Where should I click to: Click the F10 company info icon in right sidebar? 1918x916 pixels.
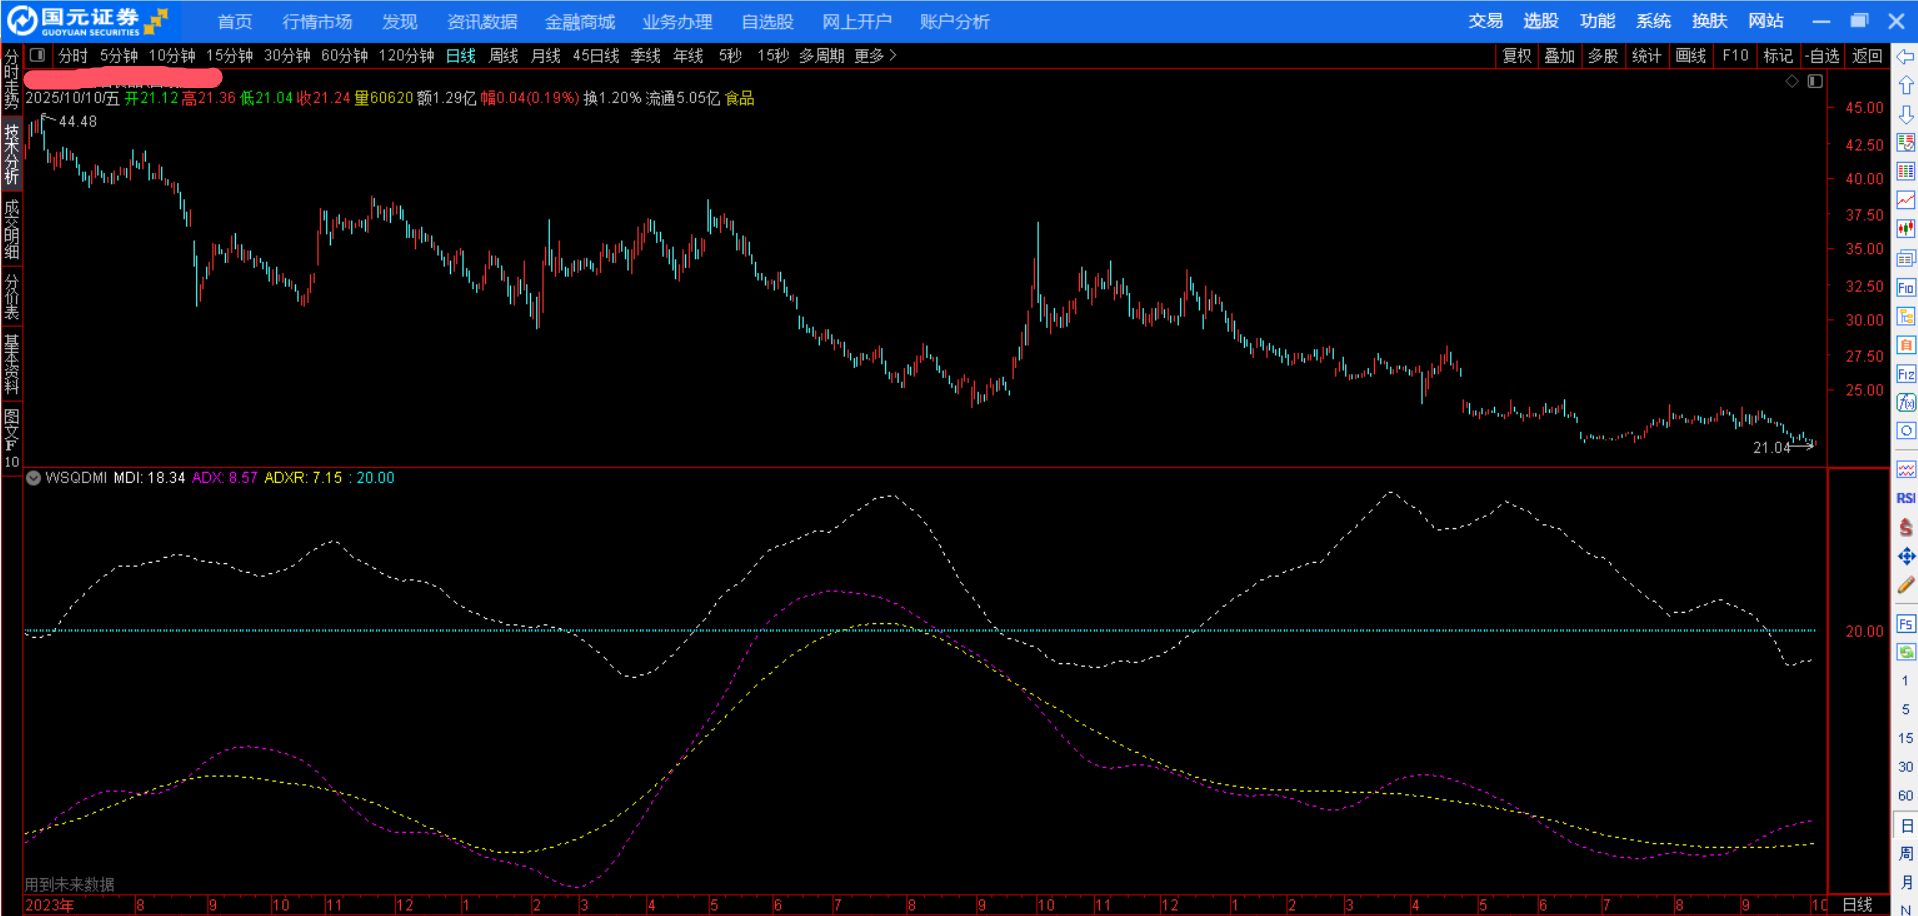coord(1905,288)
